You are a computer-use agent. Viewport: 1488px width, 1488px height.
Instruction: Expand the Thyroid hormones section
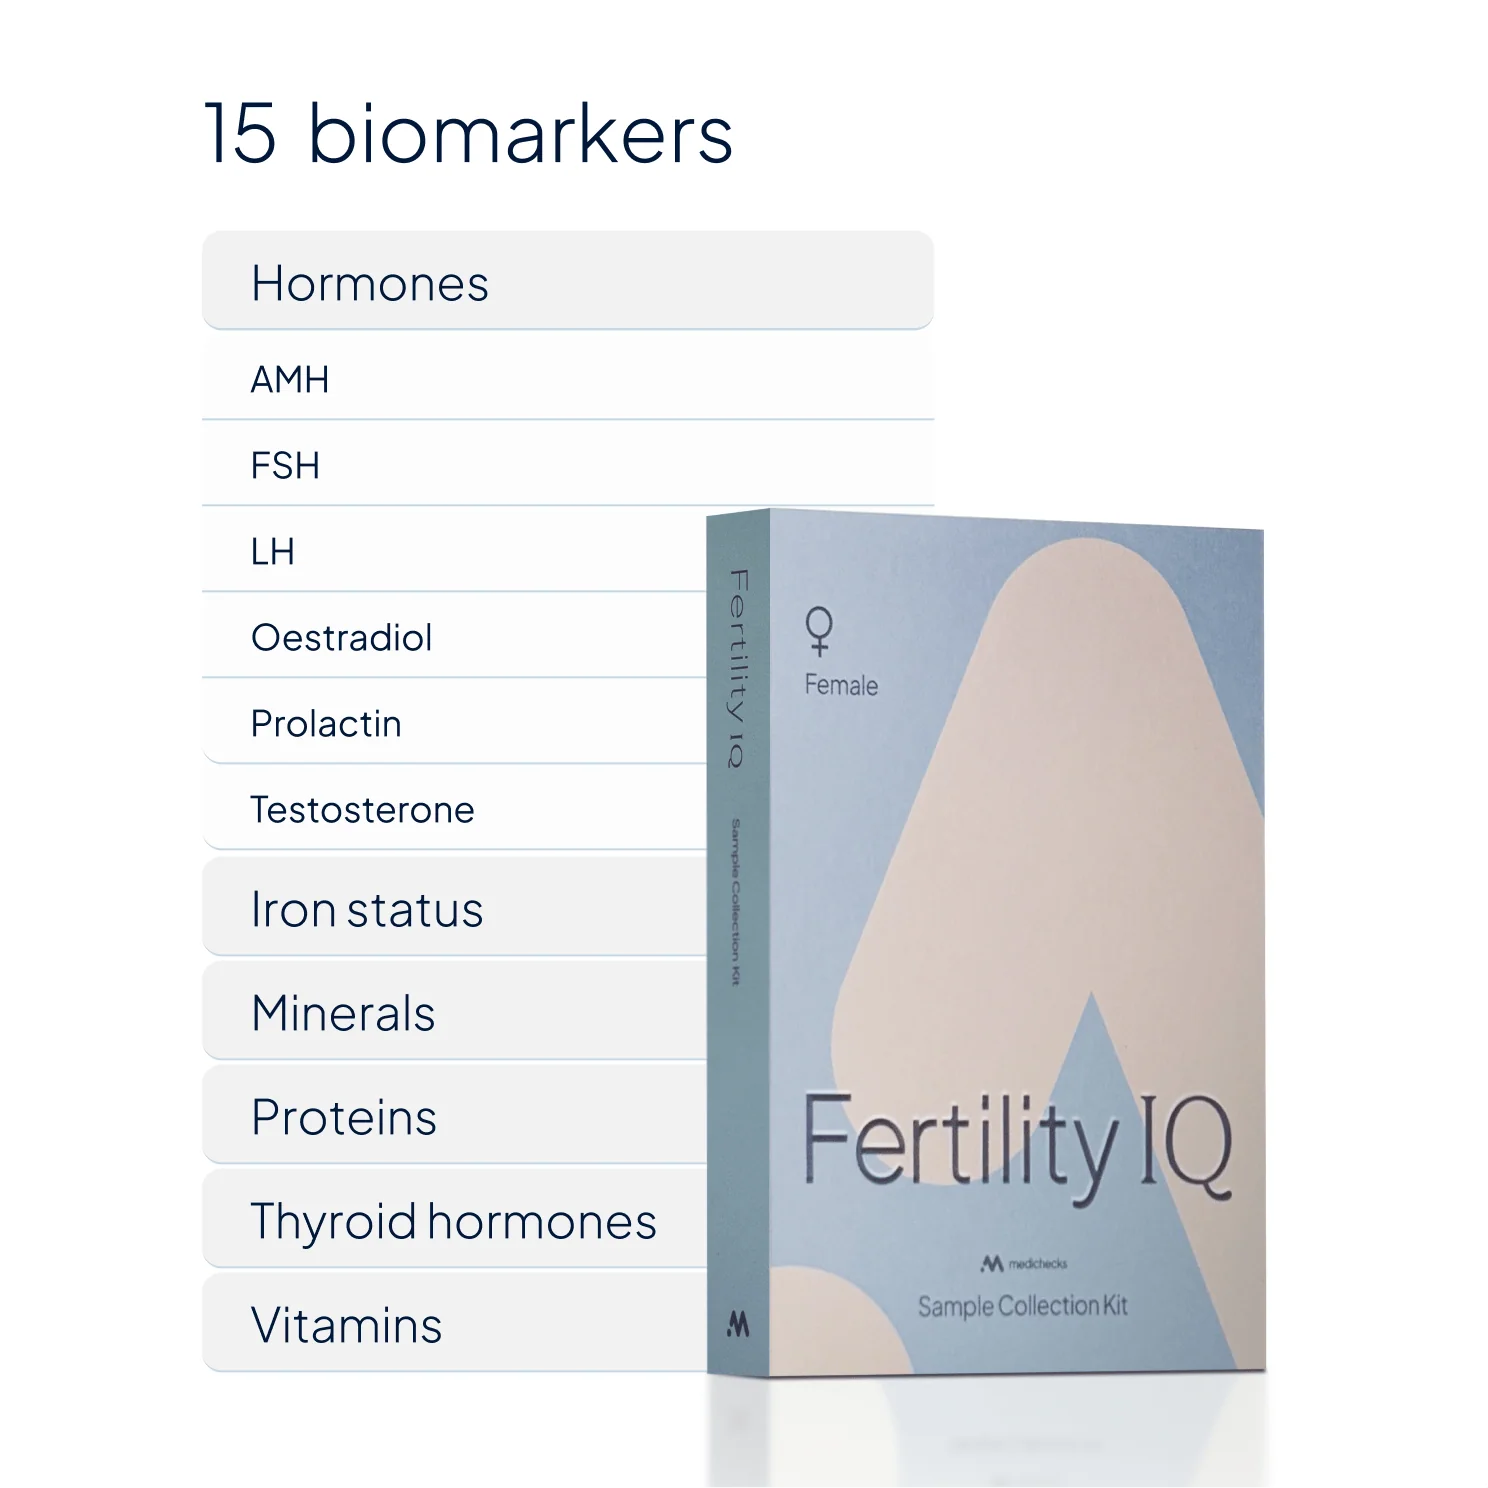(x=455, y=1220)
